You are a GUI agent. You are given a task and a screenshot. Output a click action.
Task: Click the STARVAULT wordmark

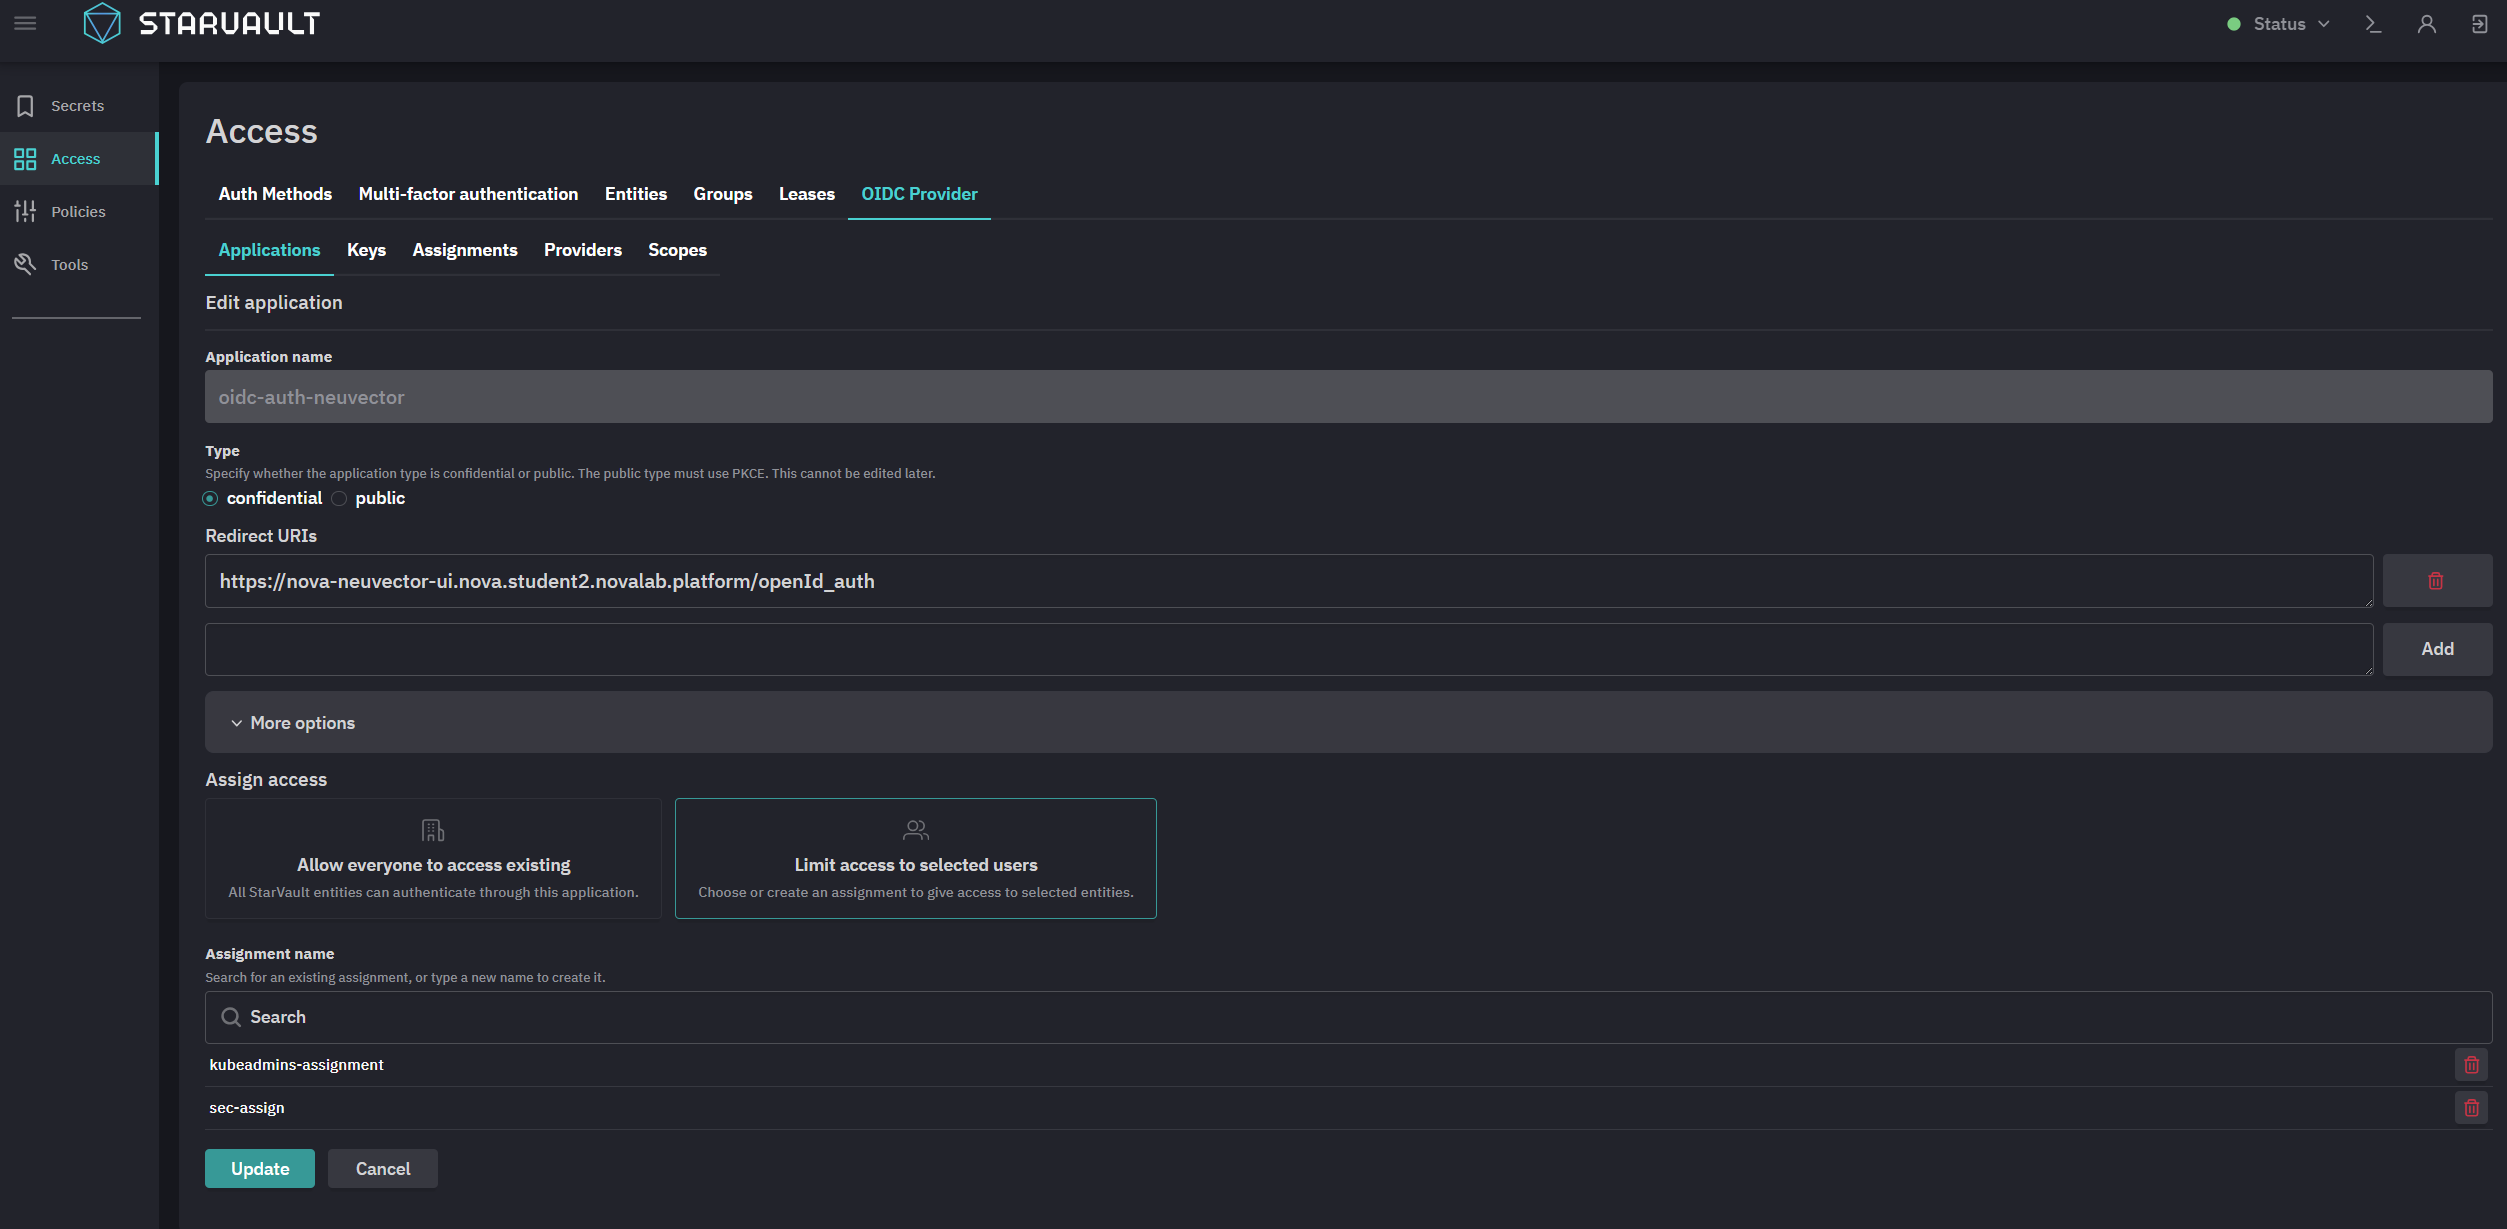coord(229,24)
